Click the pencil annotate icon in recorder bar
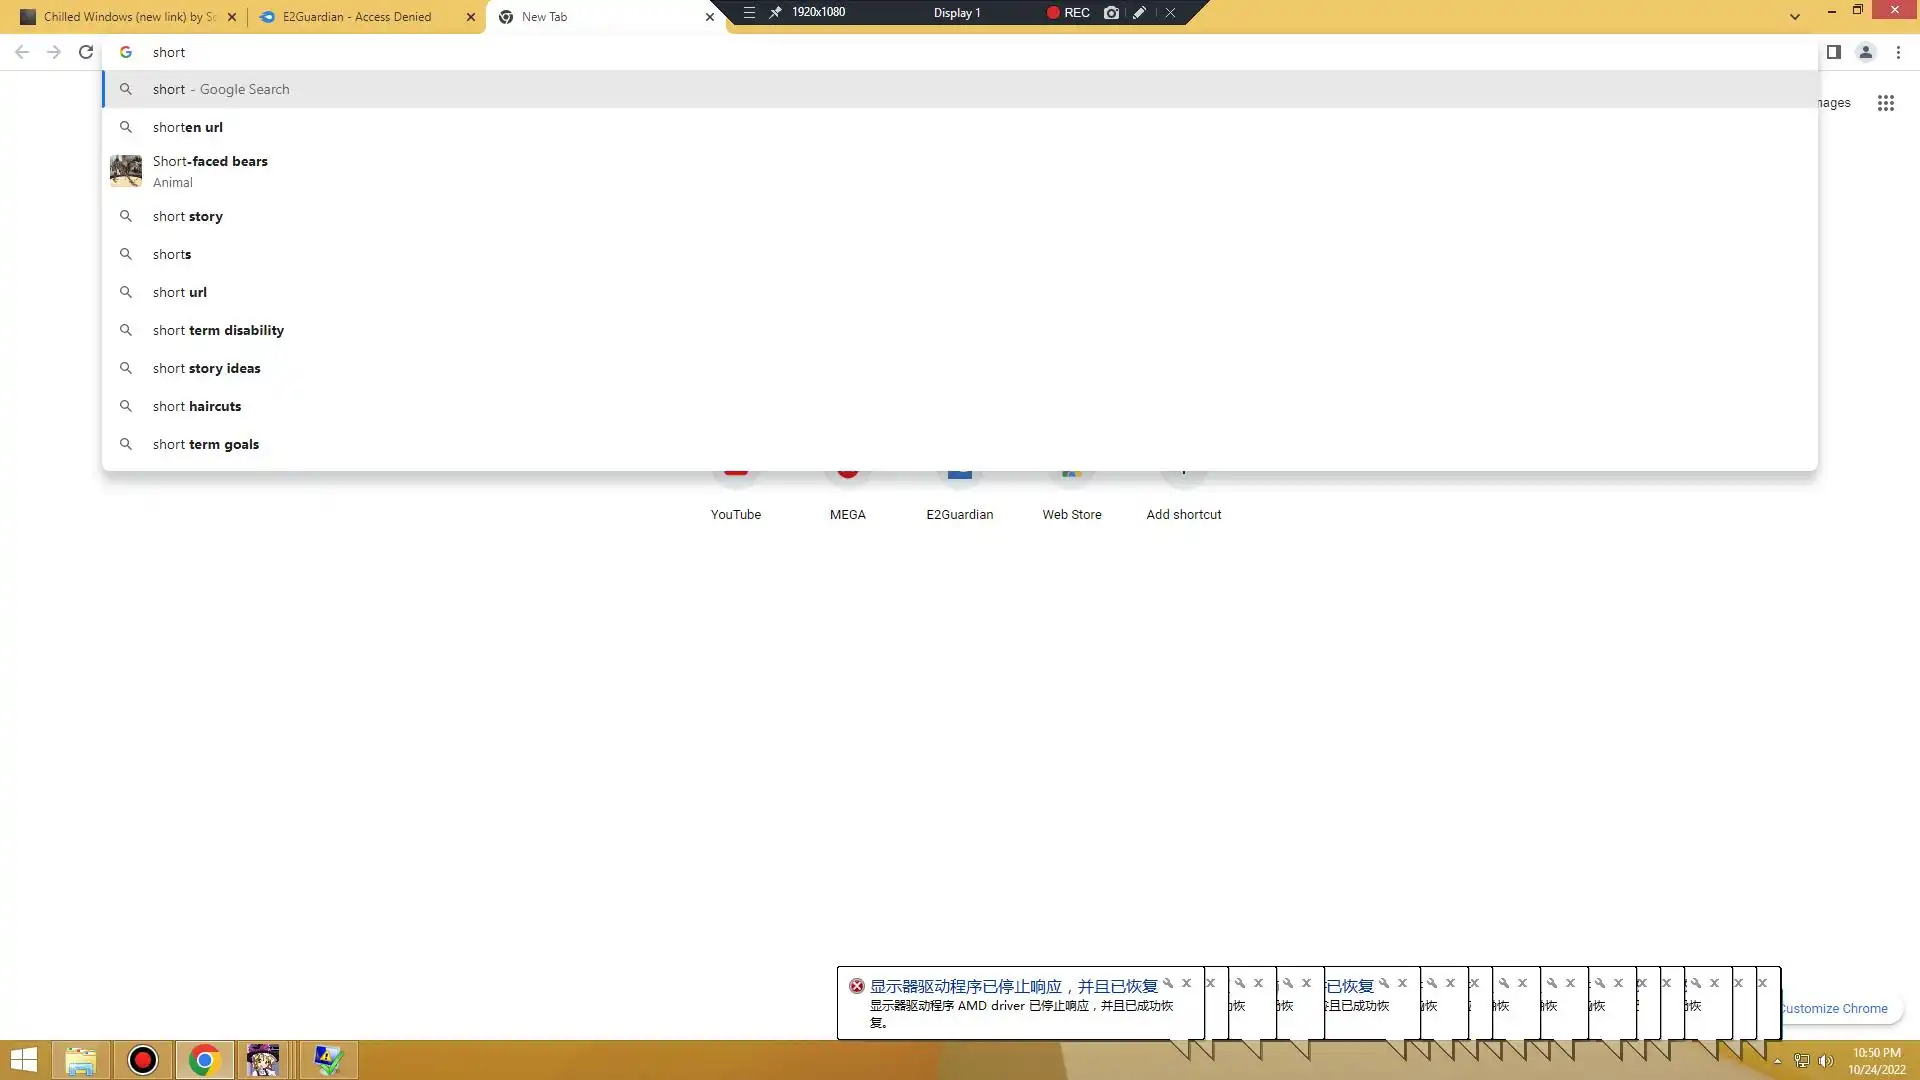Viewport: 1920px width, 1080px height. pos(1139,13)
